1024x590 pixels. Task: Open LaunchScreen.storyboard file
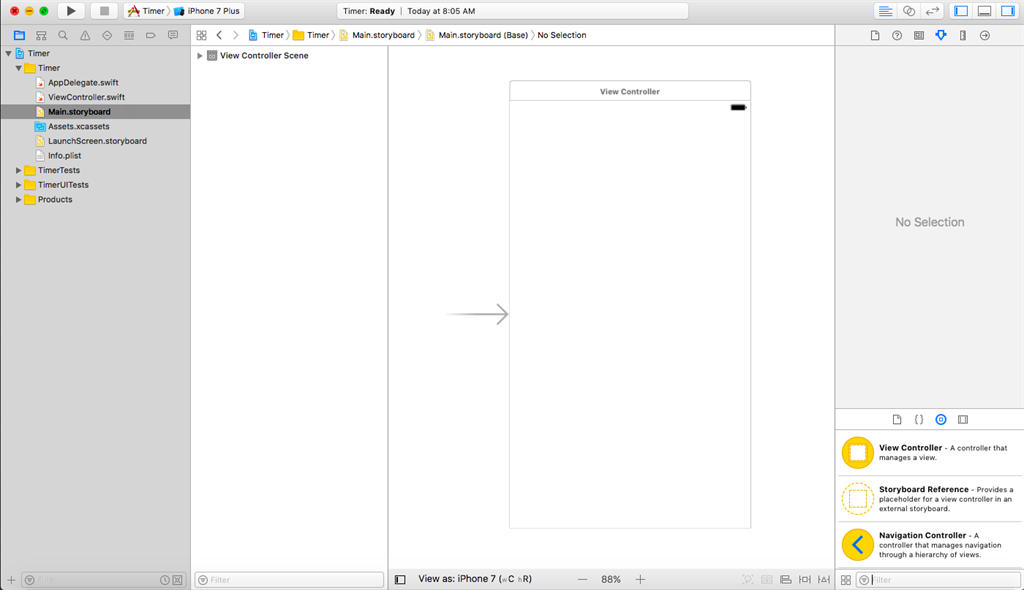click(x=97, y=140)
